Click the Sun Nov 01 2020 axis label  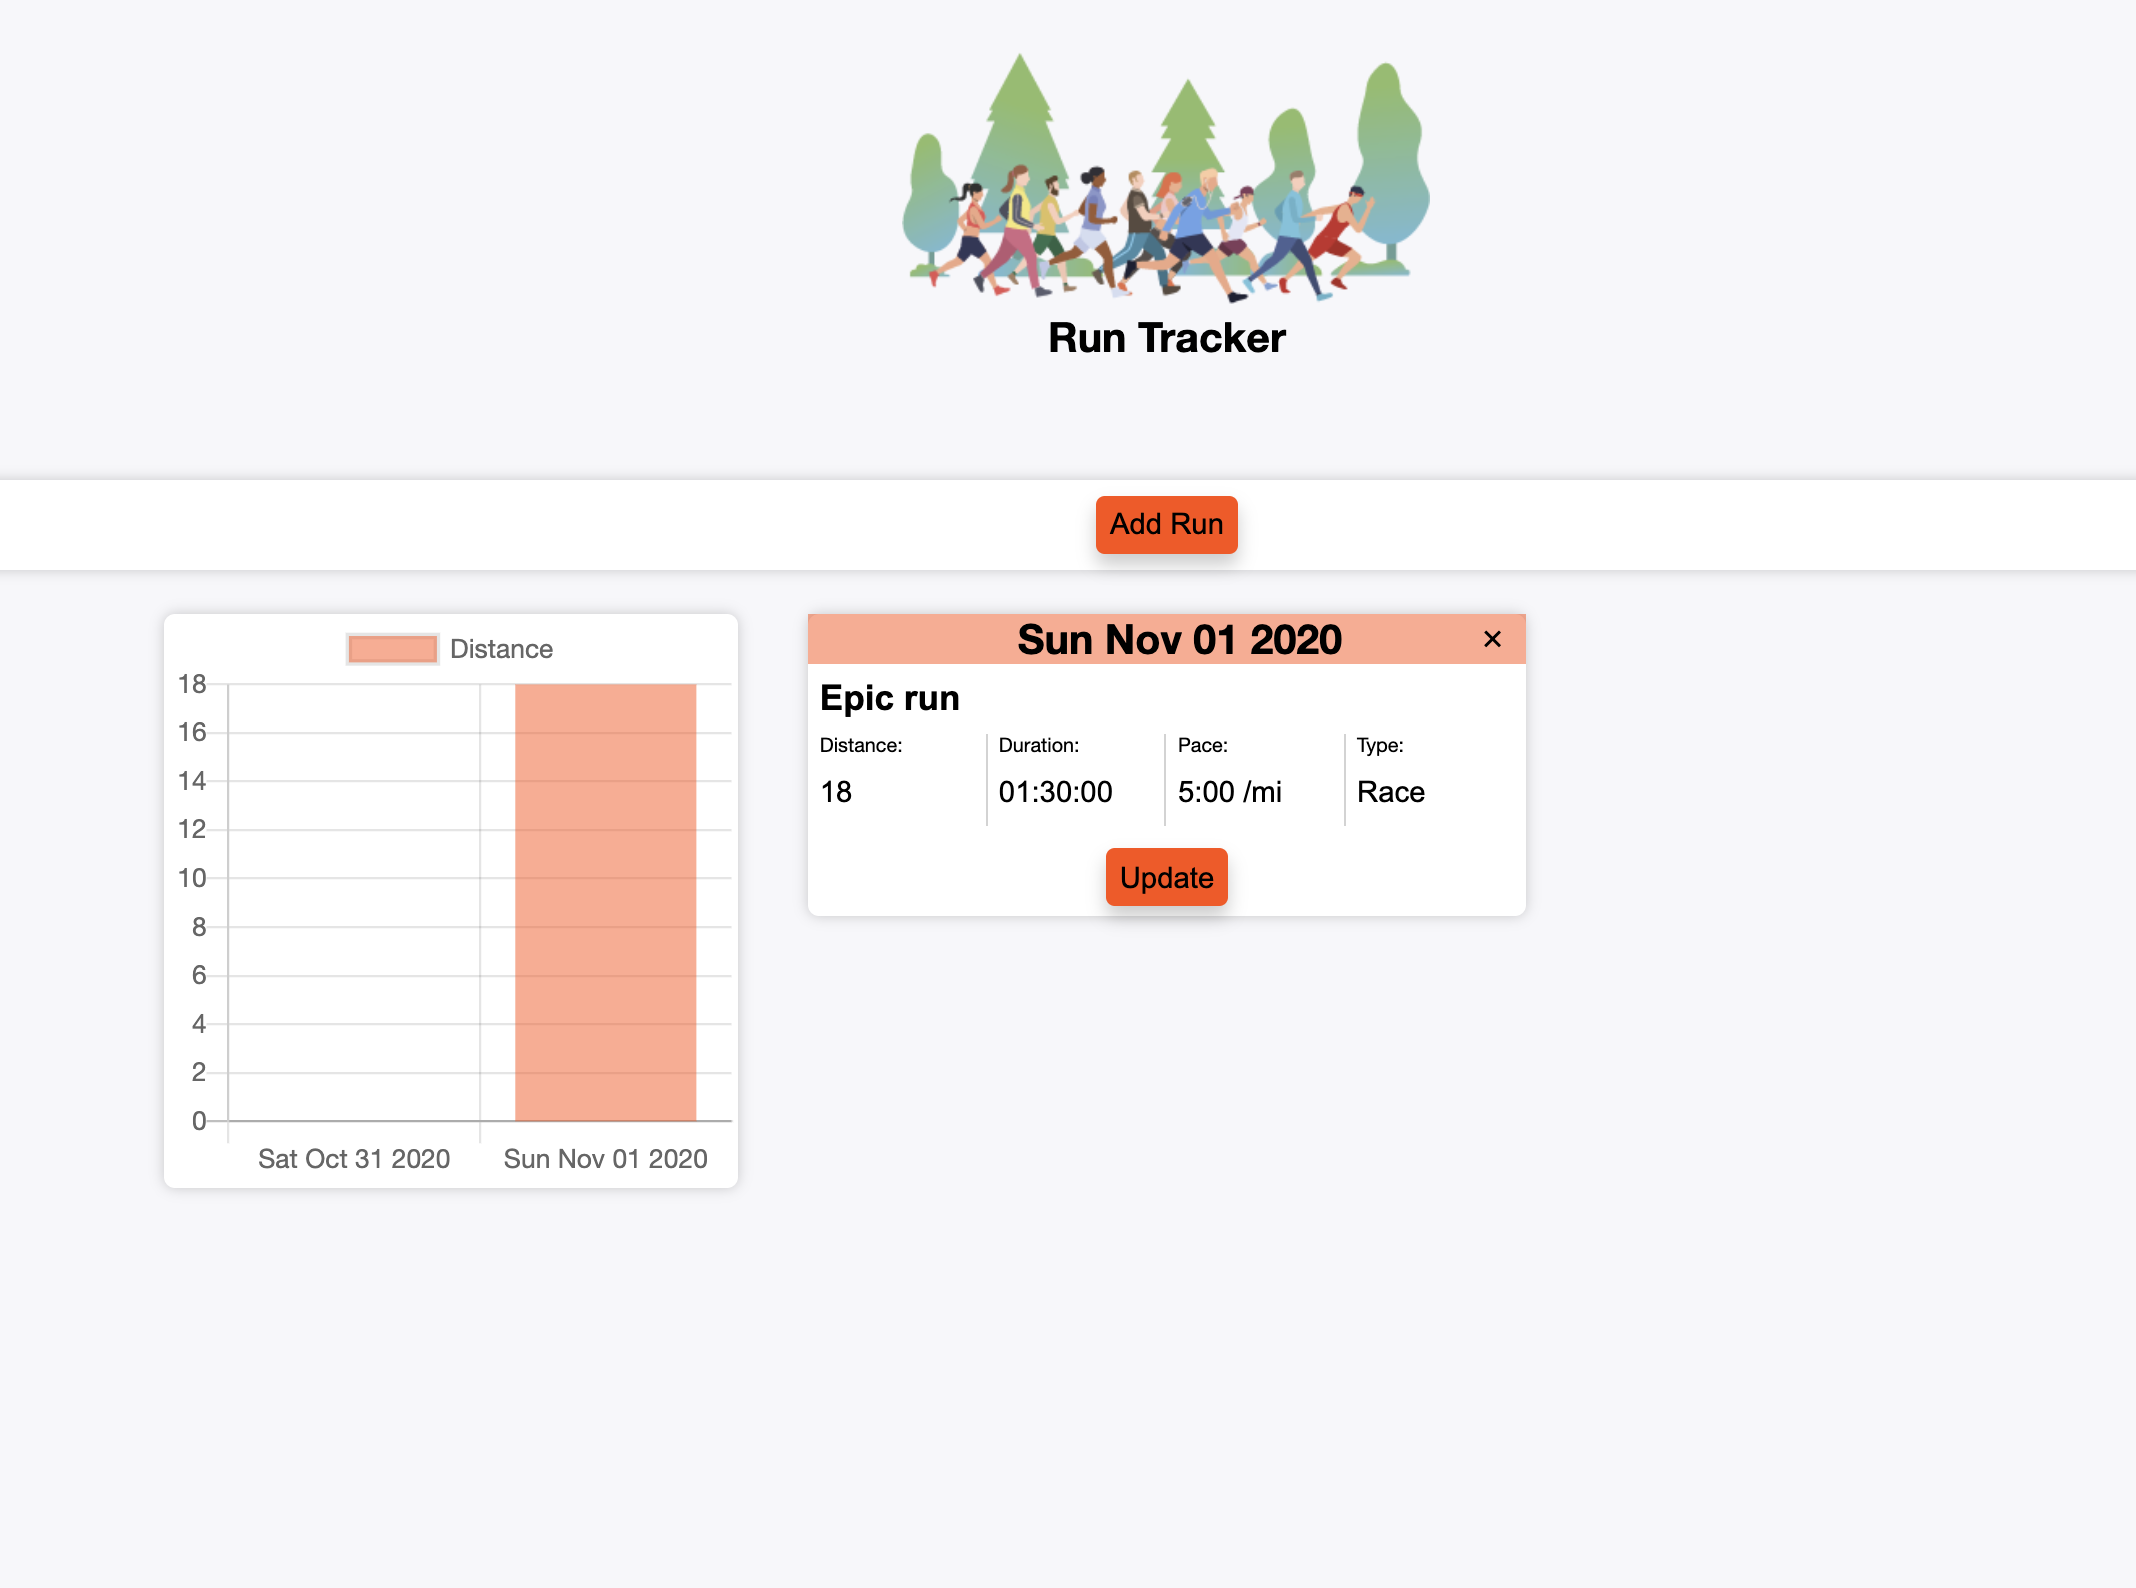click(x=605, y=1159)
